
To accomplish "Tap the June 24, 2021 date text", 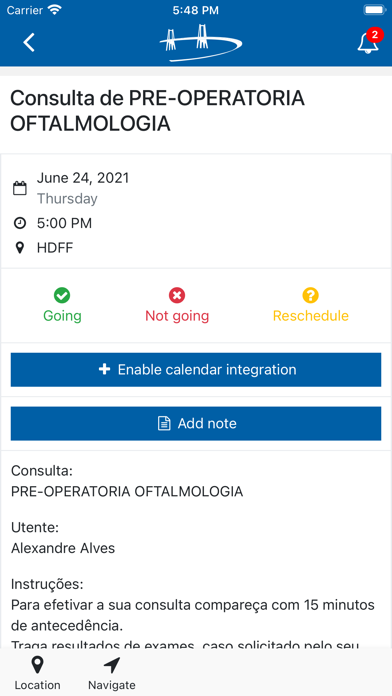I will tap(83, 178).
